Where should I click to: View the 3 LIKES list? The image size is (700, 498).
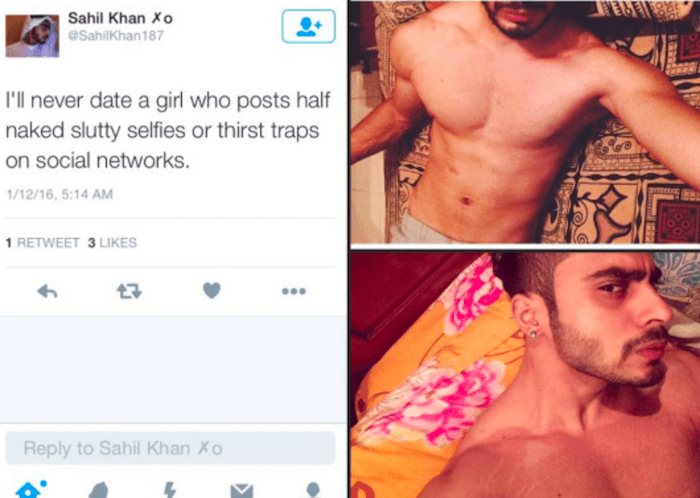(112, 243)
